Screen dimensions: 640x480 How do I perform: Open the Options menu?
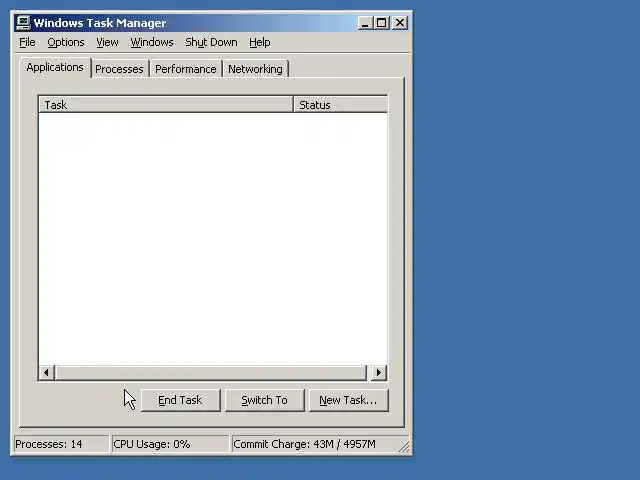[x=66, y=42]
